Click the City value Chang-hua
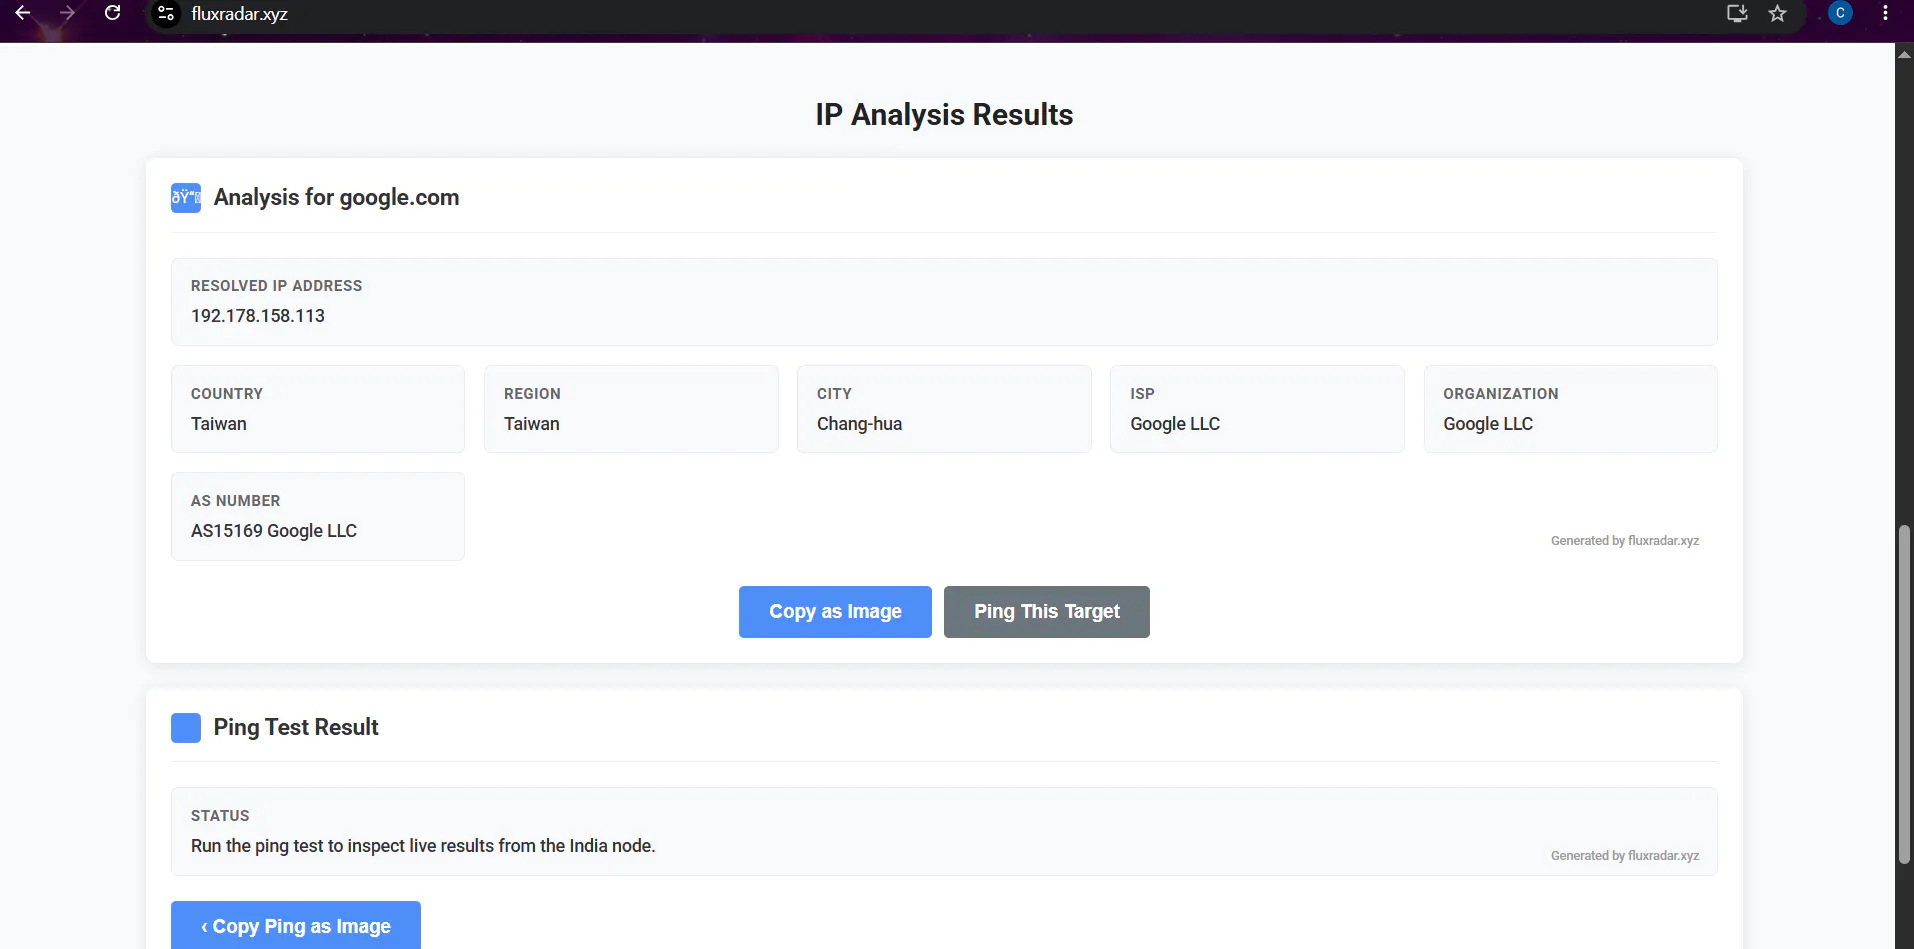The width and height of the screenshot is (1914, 949). 859,424
